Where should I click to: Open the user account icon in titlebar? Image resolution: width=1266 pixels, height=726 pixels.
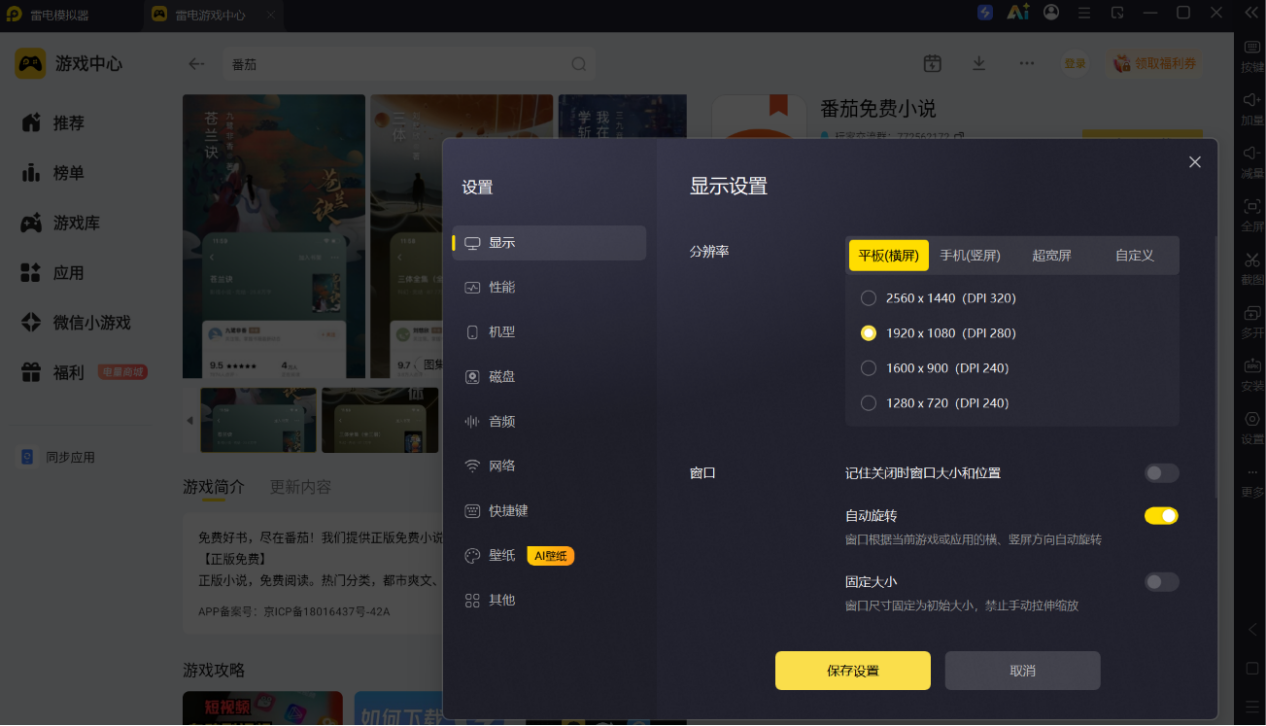pyautogui.click(x=1051, y=13)
